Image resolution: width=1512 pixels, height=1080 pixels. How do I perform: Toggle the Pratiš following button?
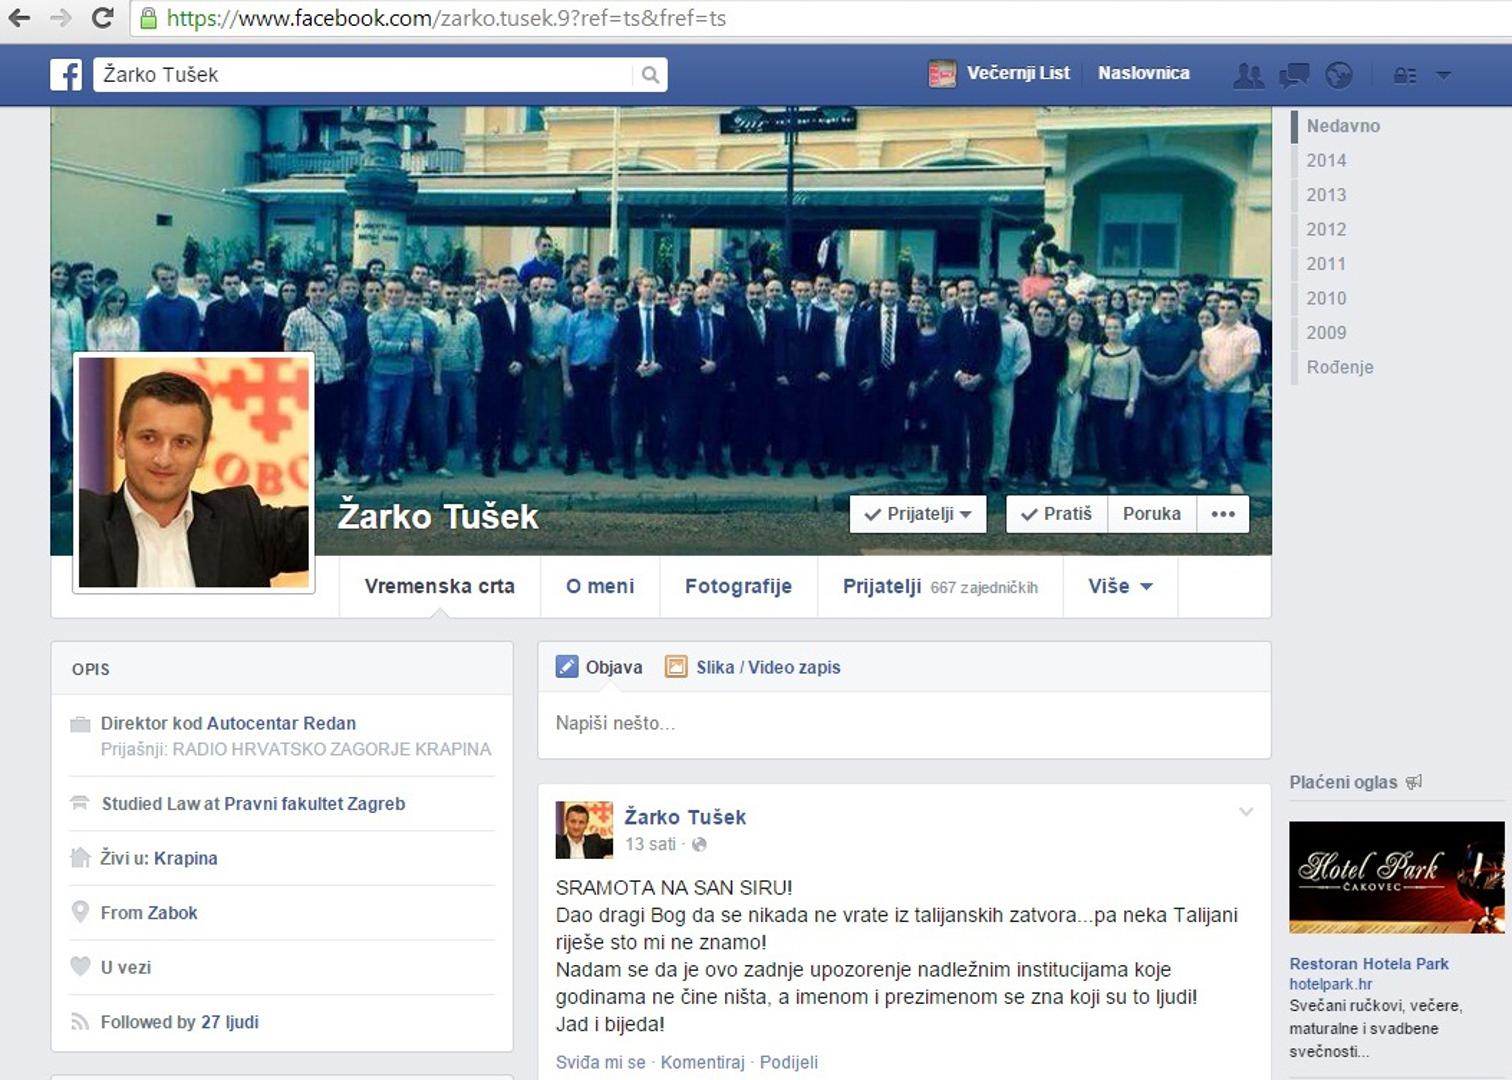click(x=1056, y=514)
